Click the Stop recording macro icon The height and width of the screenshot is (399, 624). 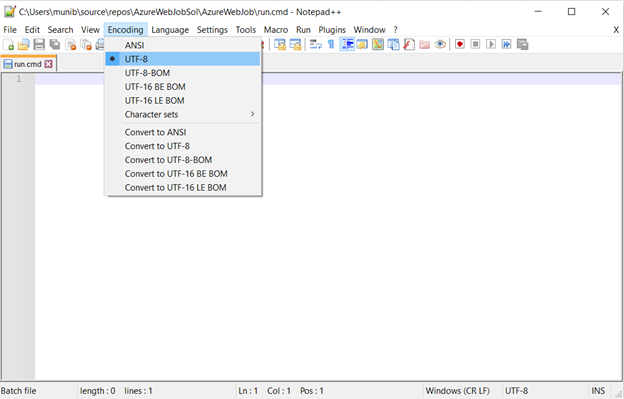(475, 45)
